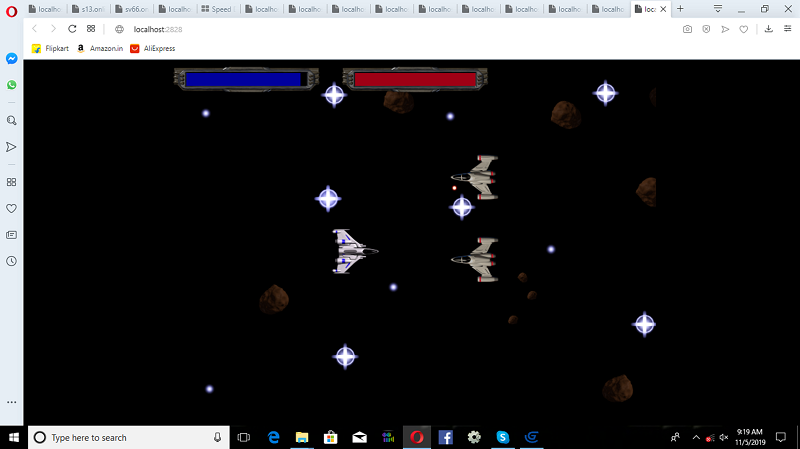Screen dimensions: 800x449
Task: Open the Action Center notifications
Action: click(x=781, y=437)
